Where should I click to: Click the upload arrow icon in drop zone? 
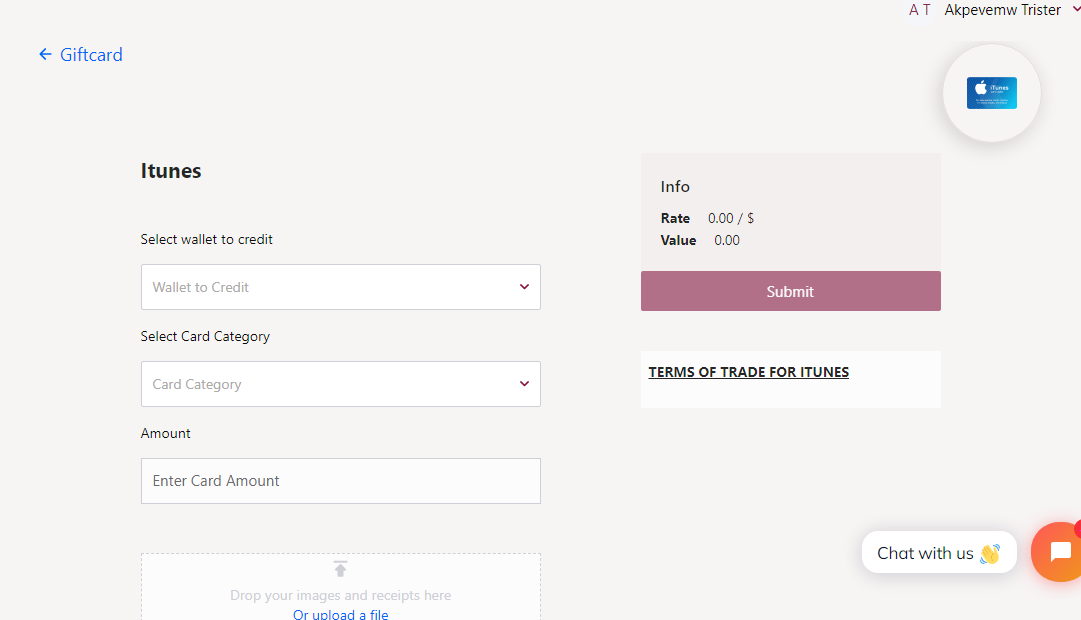[341, 569]
